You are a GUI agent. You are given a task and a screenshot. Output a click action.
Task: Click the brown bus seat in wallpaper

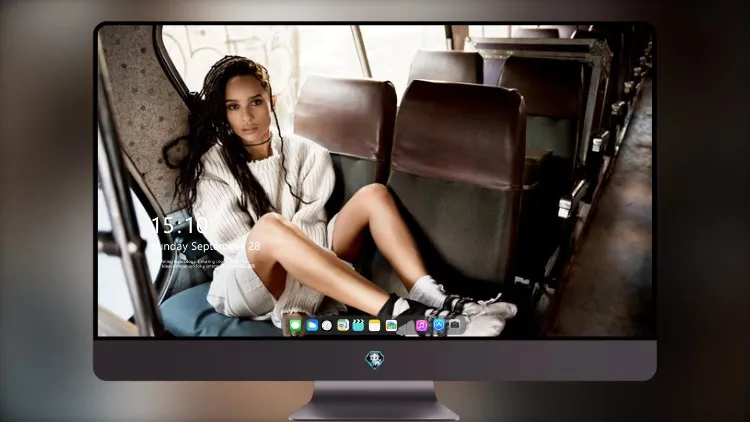pos(457,182)
